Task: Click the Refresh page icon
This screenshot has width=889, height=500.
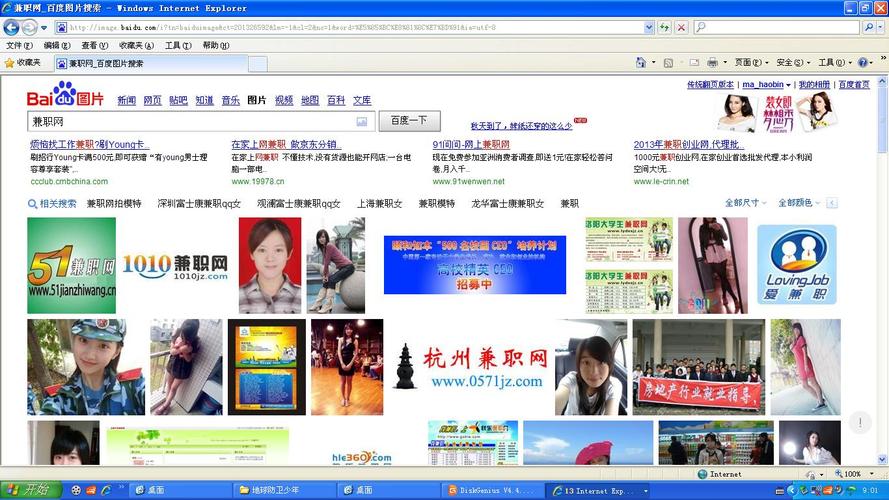Action: click(664, 27)
